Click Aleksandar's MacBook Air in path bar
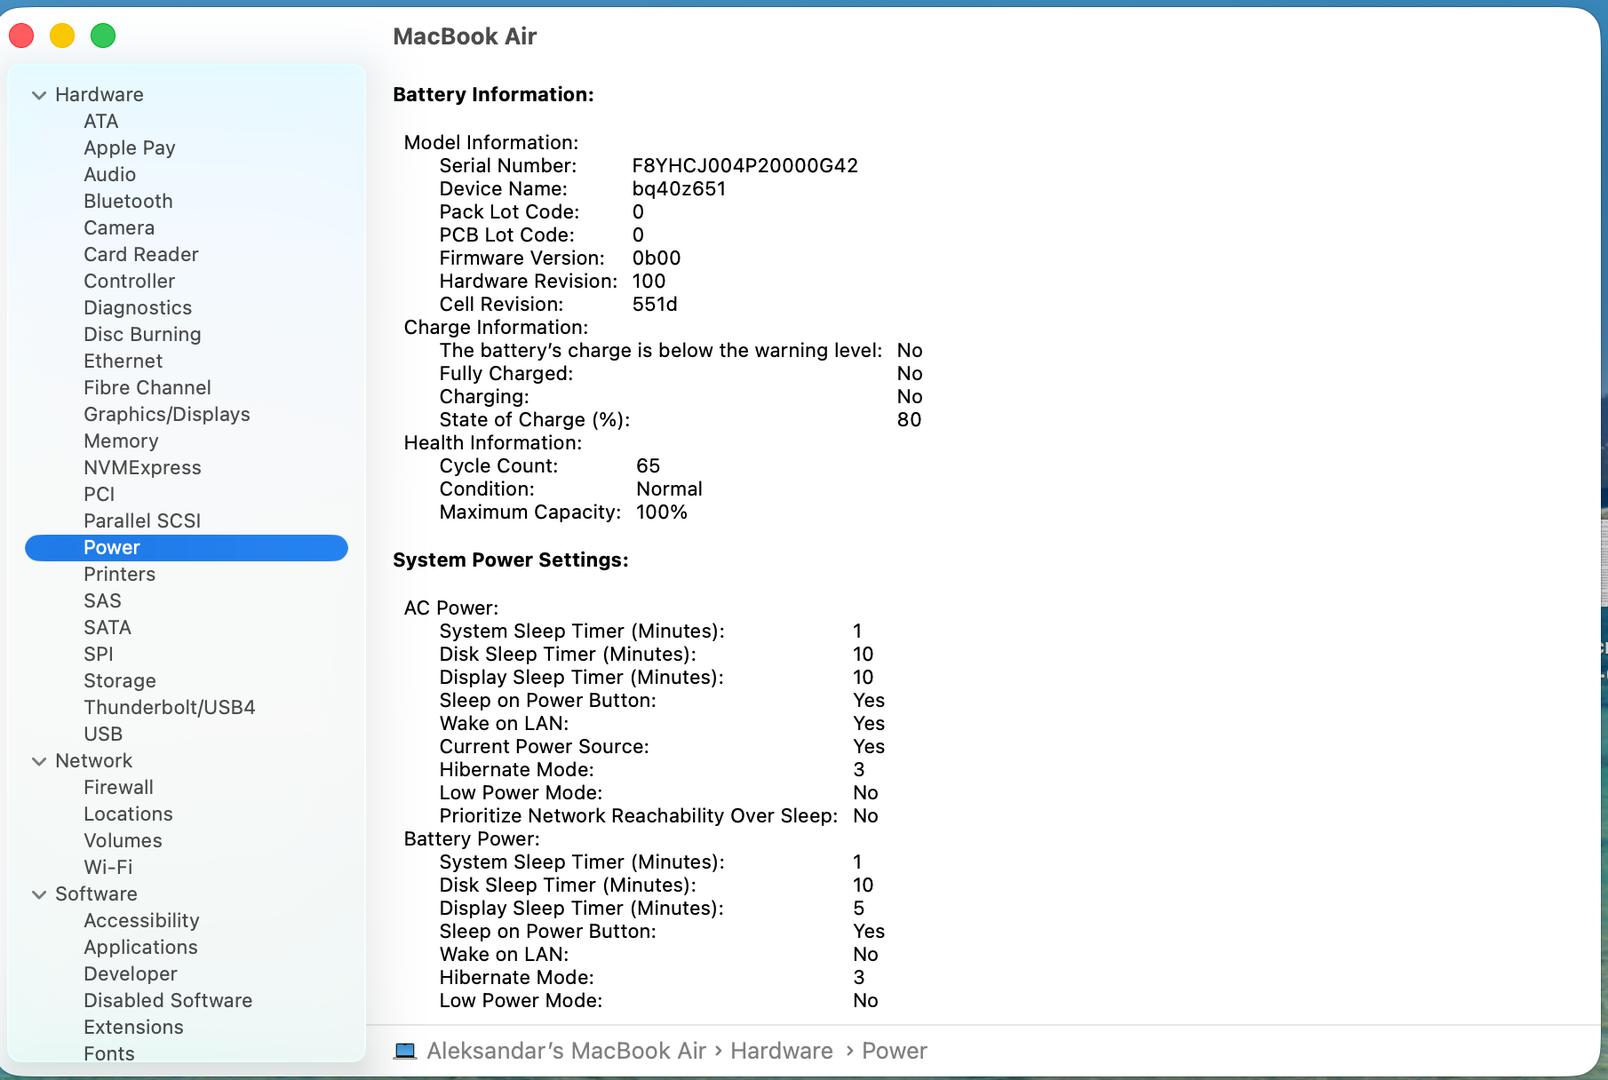 coord(566,1051)
